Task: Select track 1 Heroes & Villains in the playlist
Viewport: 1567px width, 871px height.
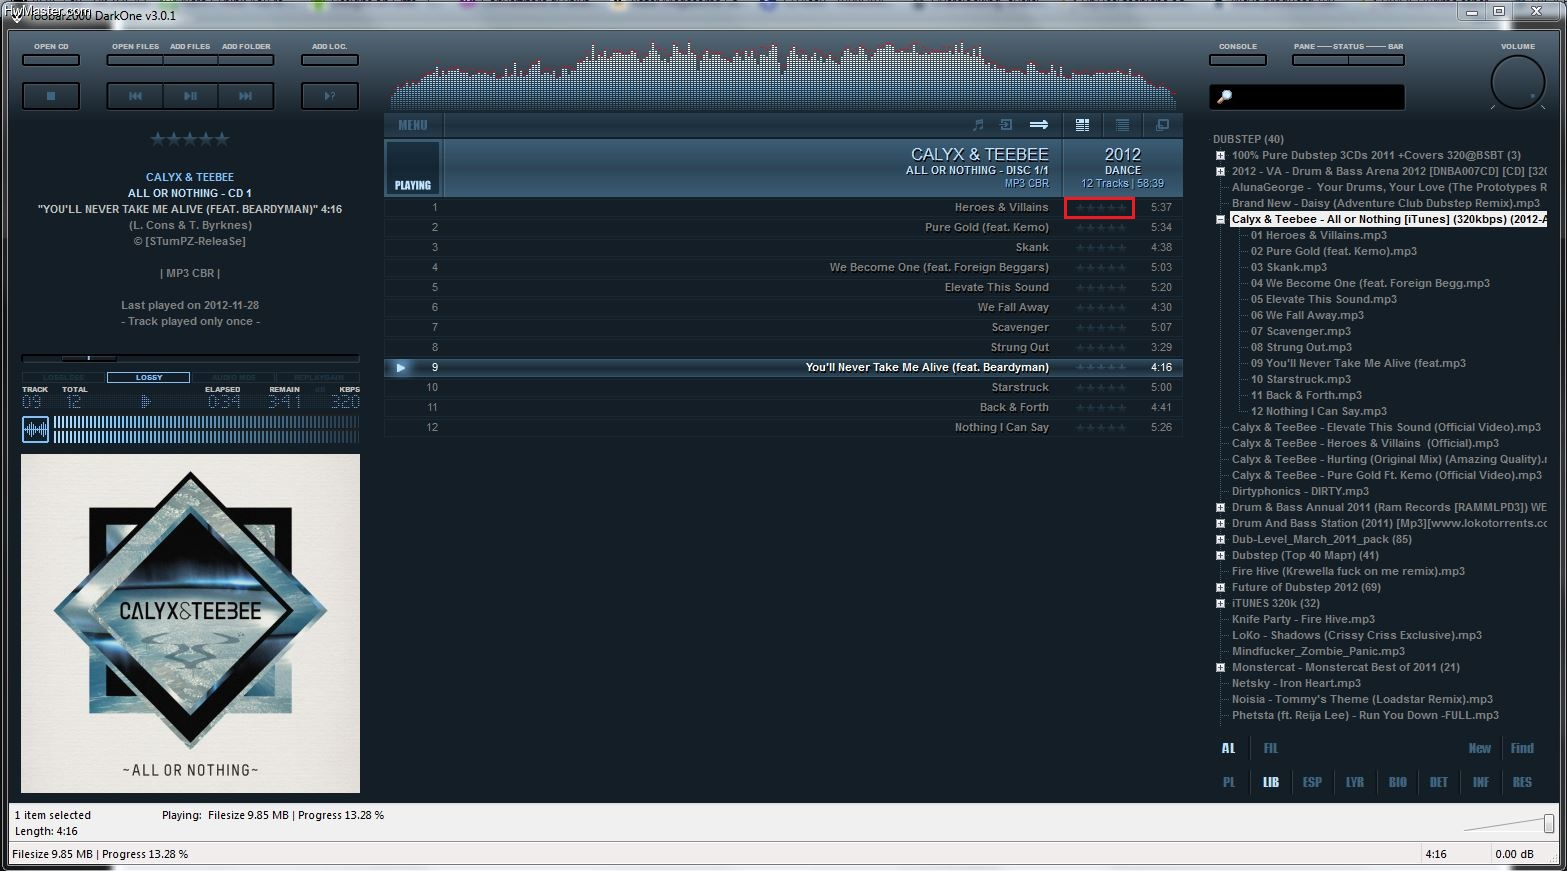Action: 783,207
